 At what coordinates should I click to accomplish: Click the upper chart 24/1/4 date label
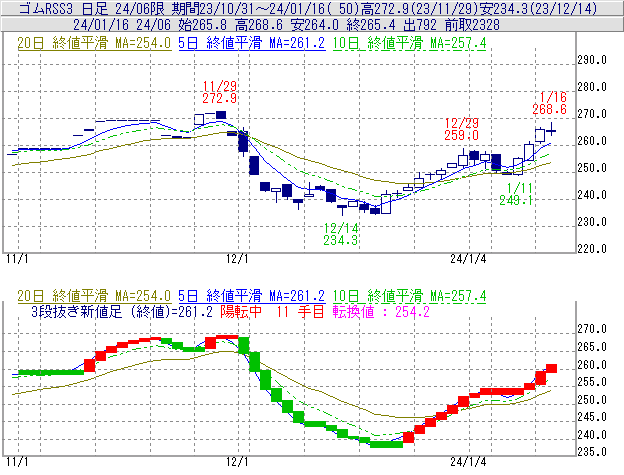468,259
